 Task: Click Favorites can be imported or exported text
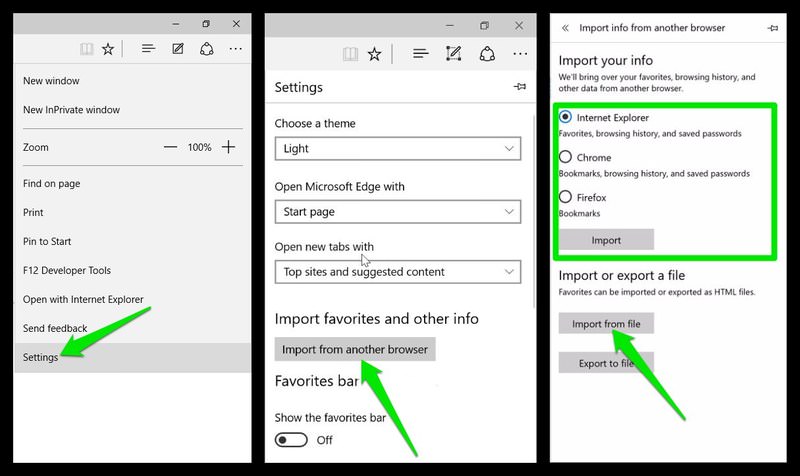point(657,292)
